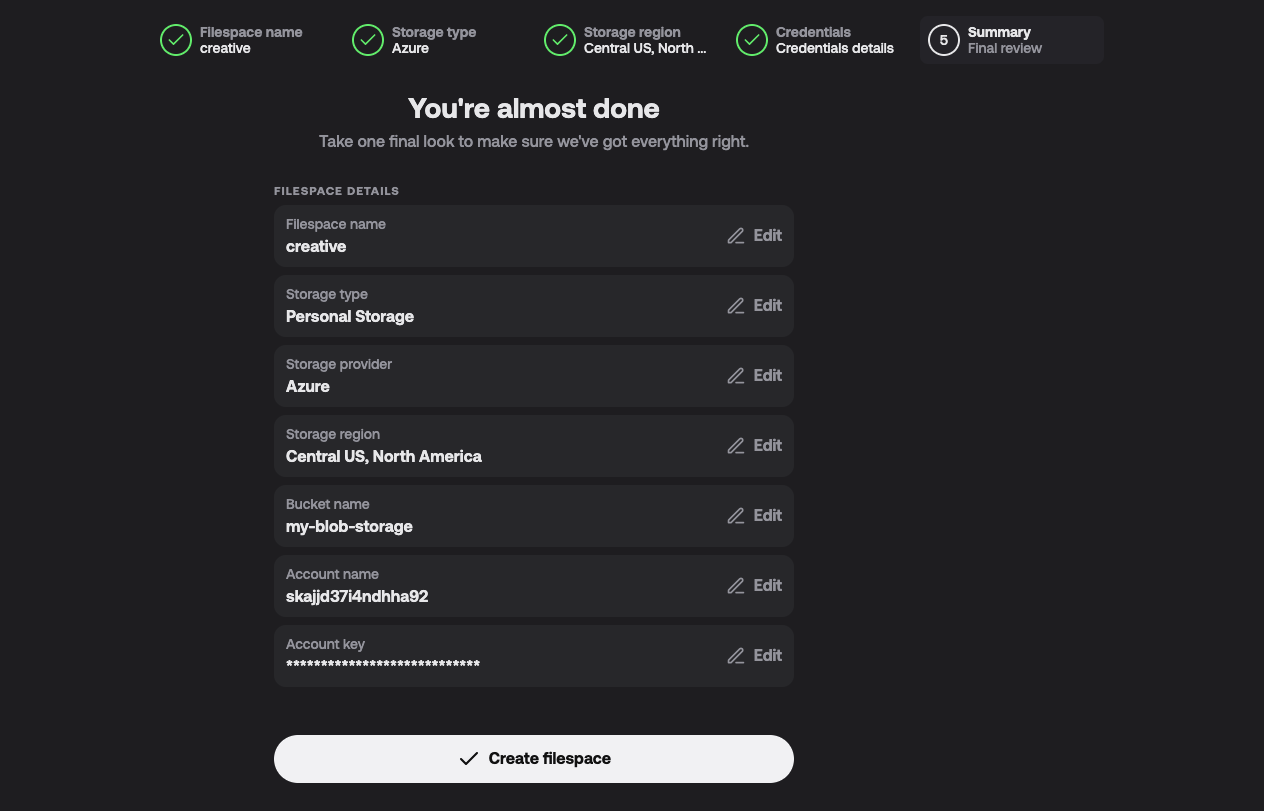
Task: Click the green checkmark for Filespace name step
Action: point(176,40)
